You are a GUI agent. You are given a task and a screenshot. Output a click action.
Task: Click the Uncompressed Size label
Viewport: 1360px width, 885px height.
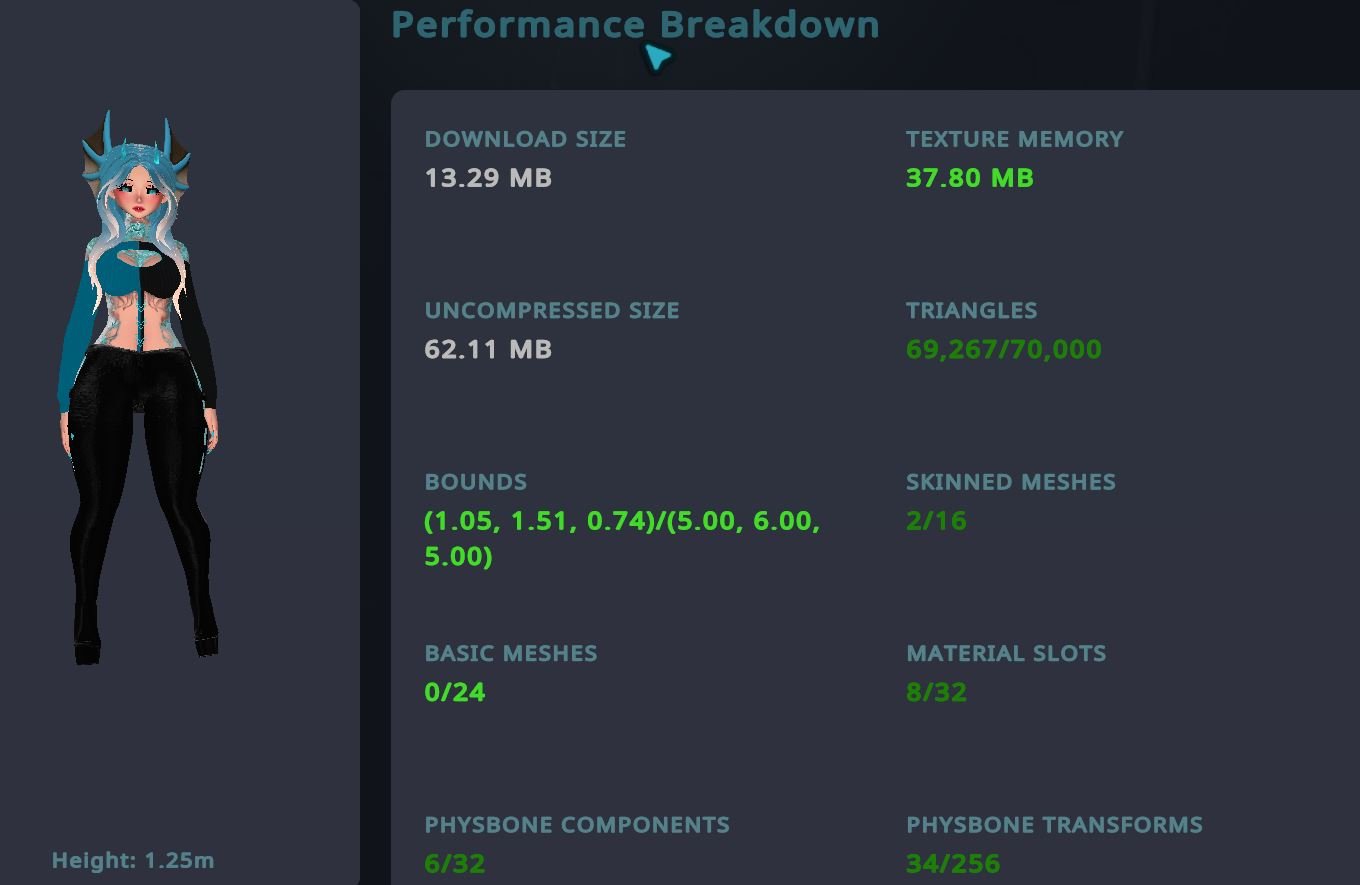point(551,310)
